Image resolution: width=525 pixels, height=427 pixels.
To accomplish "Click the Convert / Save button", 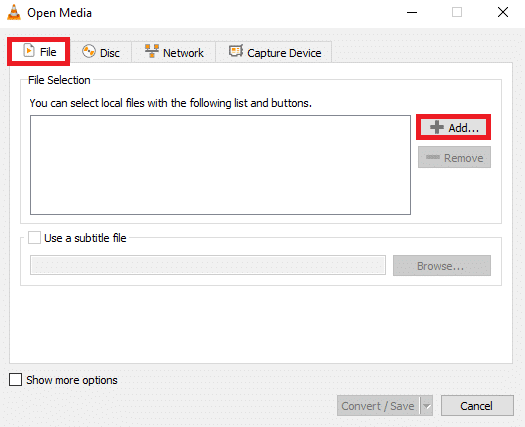I will tap(378, 406).
